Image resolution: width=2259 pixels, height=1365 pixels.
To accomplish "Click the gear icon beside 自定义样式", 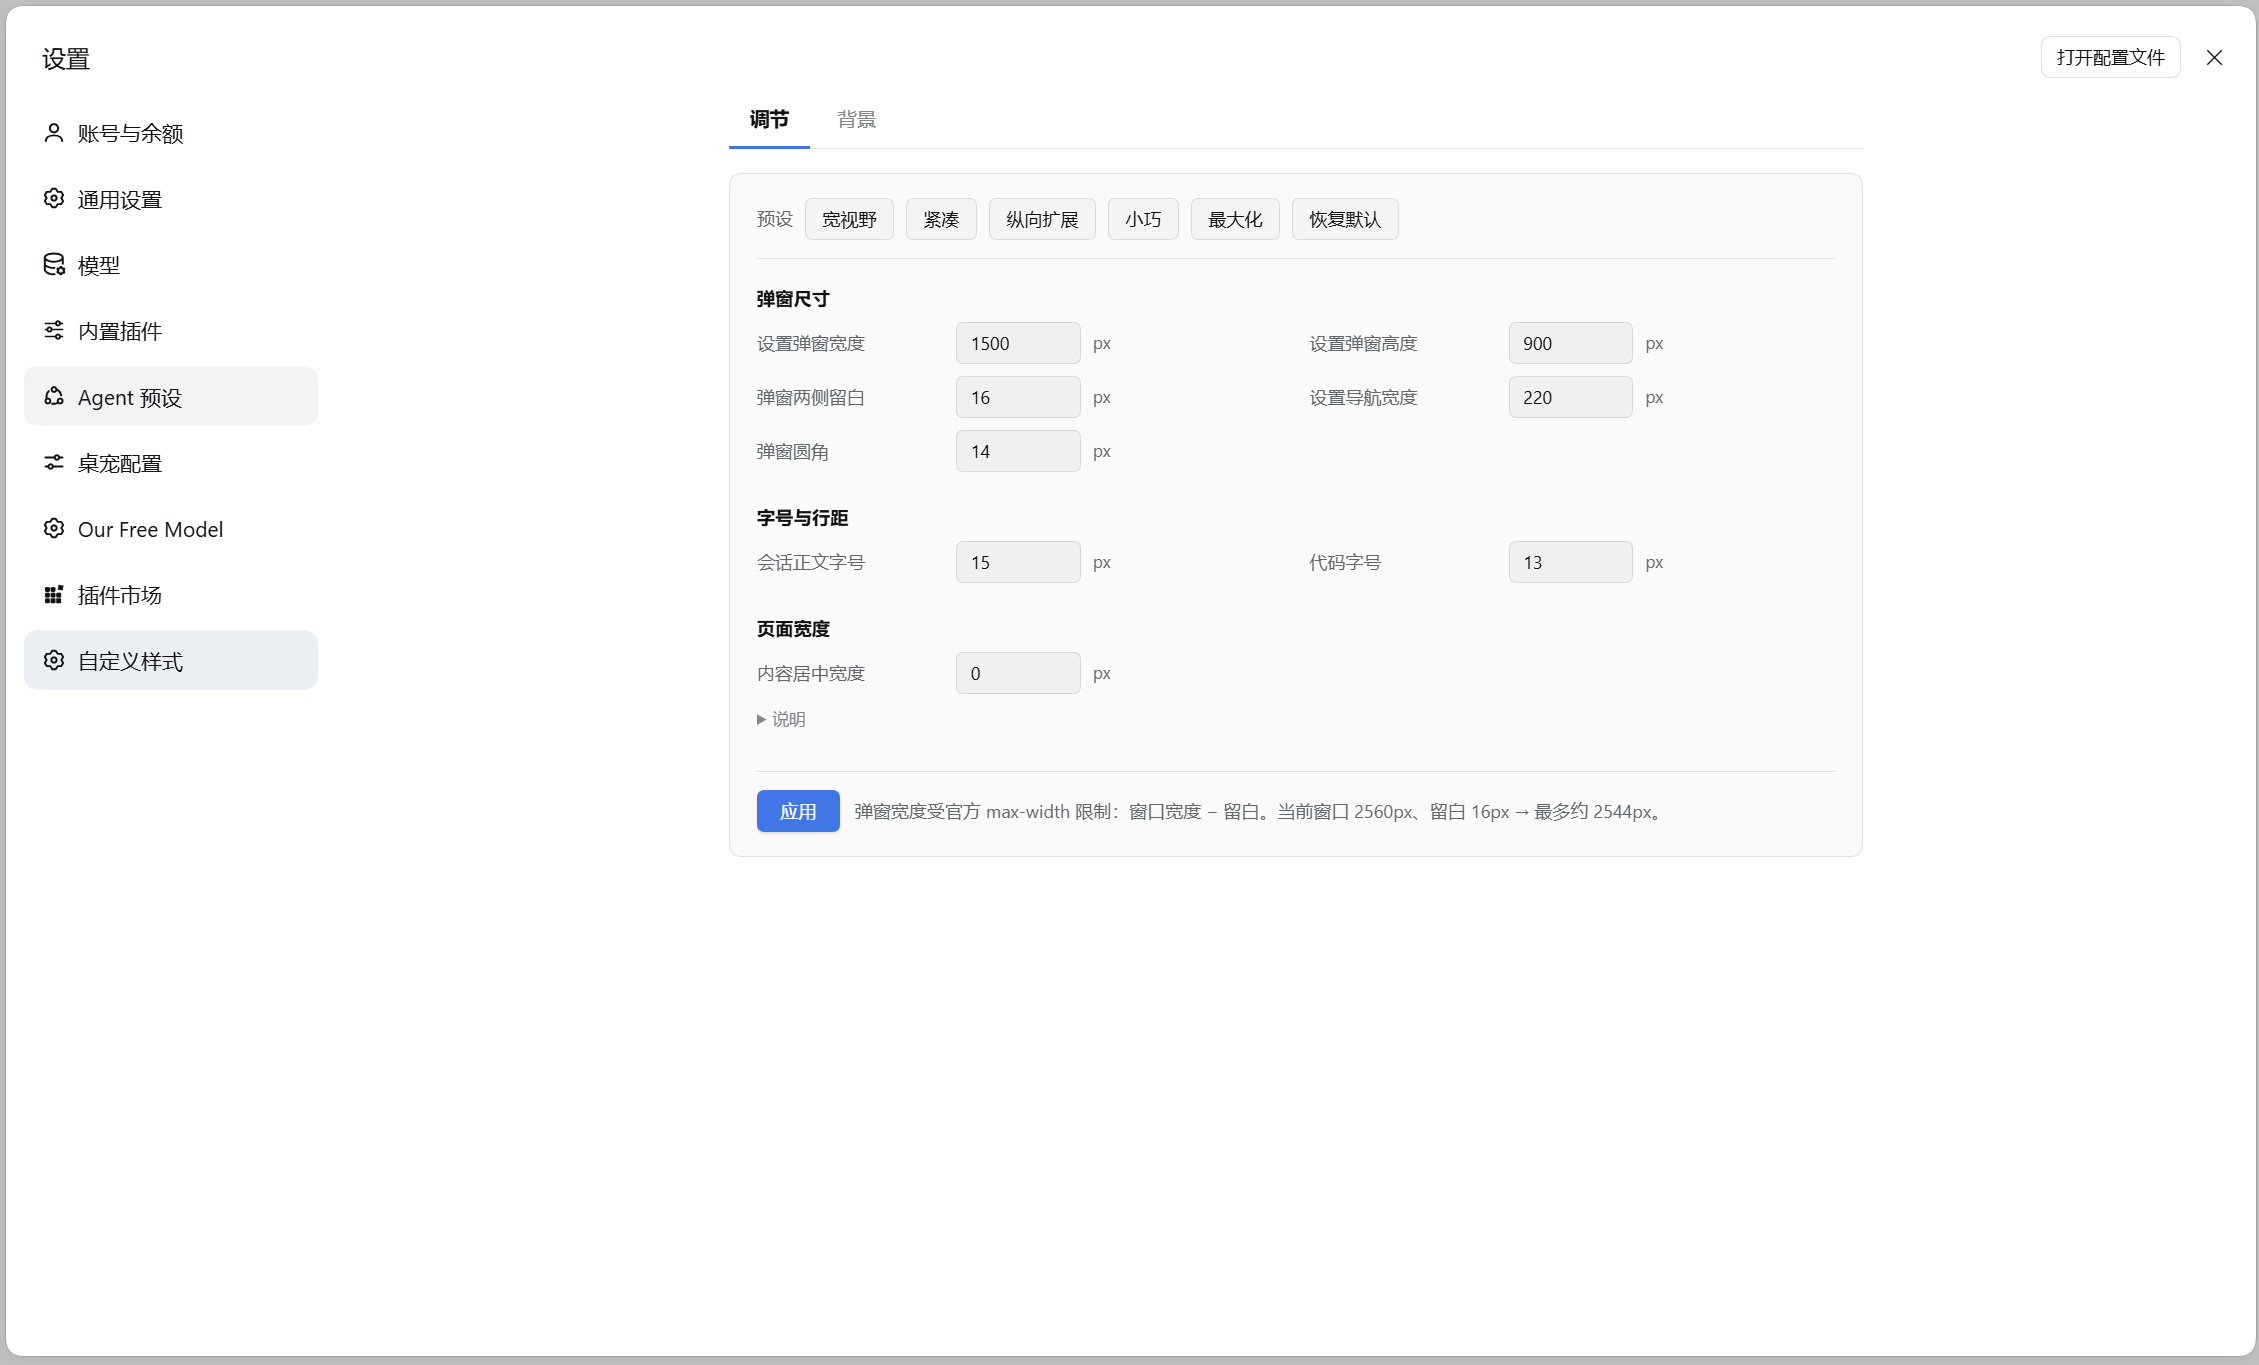I will [x=54, y=661].
